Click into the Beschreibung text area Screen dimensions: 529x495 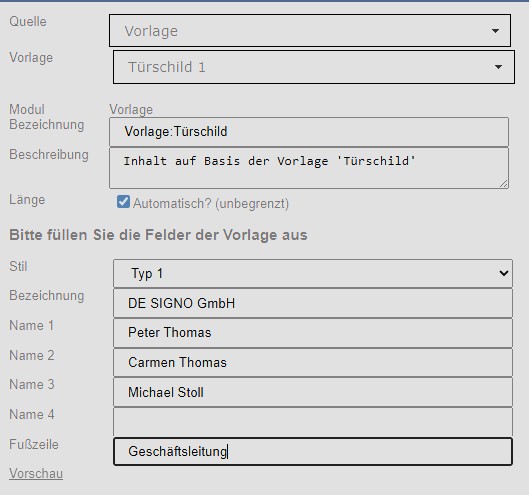click(309, 168)
